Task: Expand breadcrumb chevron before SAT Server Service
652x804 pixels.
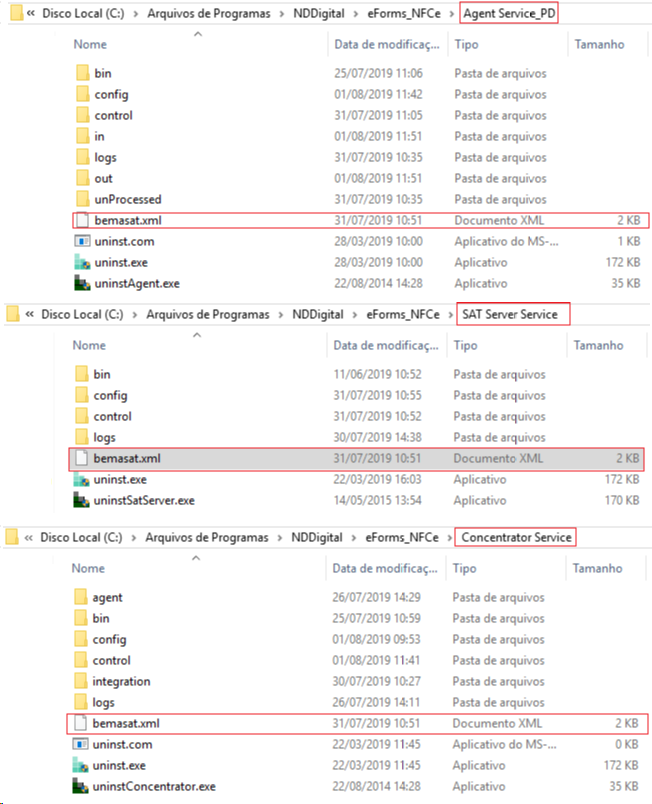Action: tap(451, 314)
